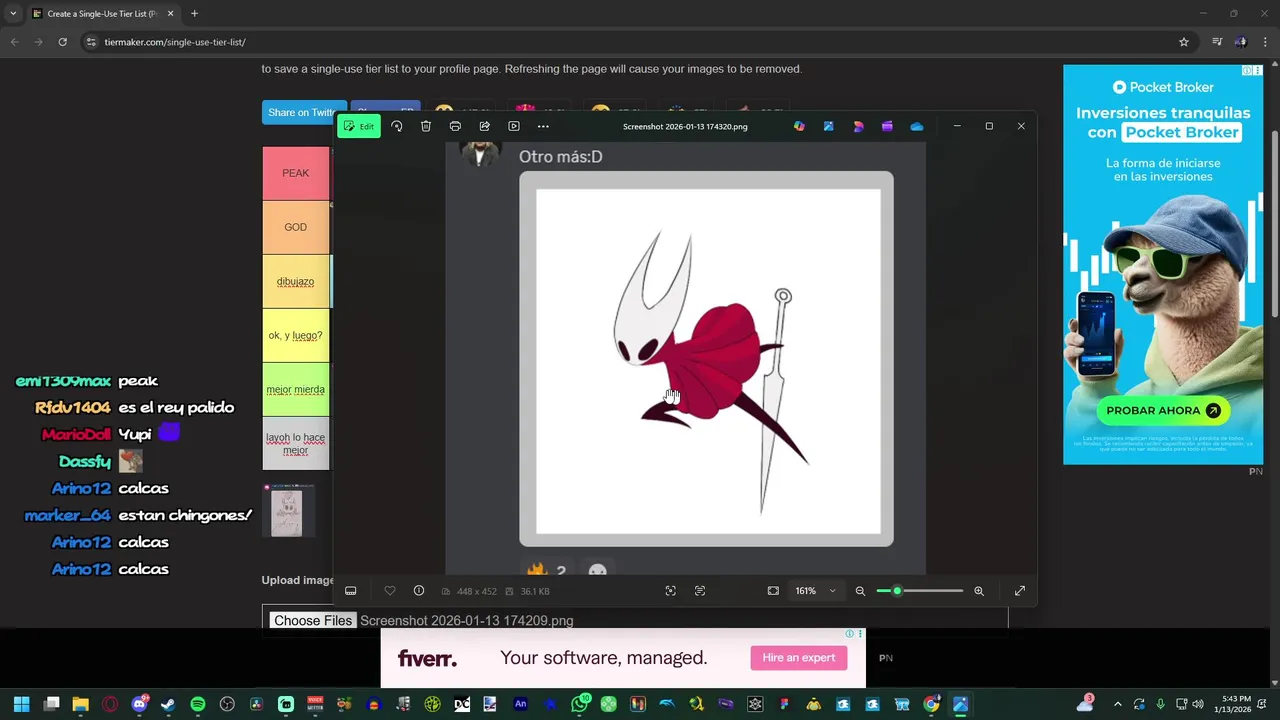Open Google Chrome from the taskbar
This screenshot has height=720, width=1280.
point(931,705)
